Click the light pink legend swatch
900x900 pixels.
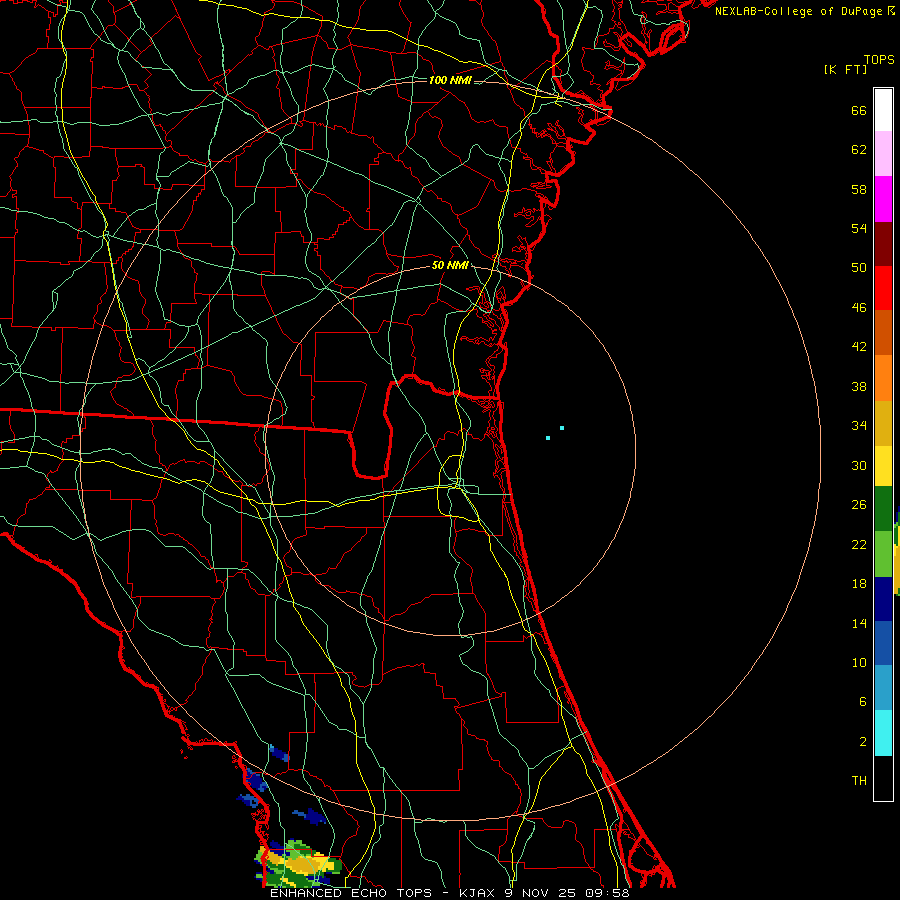point(883,153)
